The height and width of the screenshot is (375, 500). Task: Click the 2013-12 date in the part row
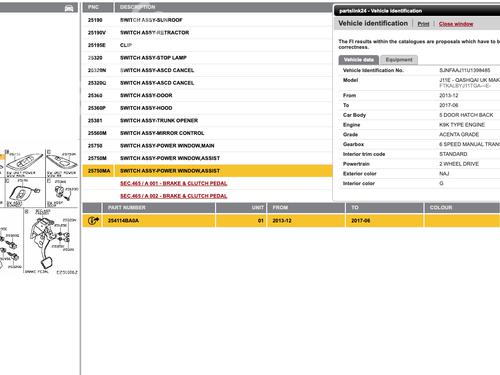282,221
